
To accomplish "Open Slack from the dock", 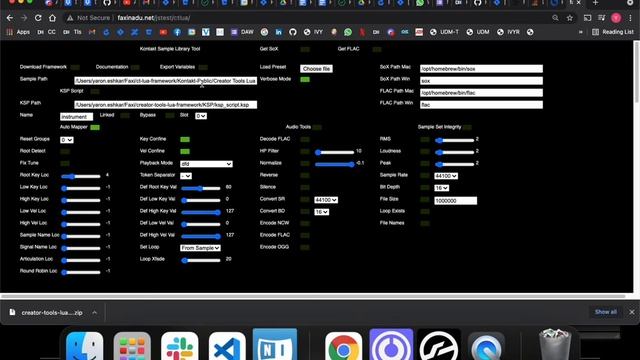I will [x=180, y=347].
